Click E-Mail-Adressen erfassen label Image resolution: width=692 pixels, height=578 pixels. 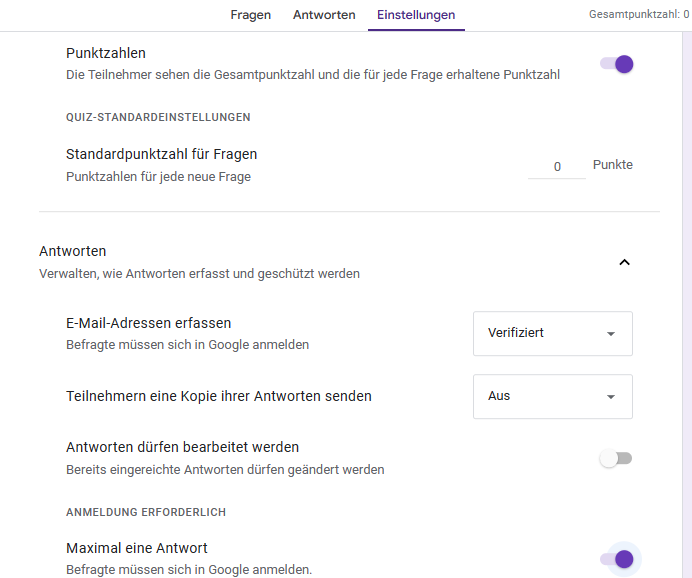pyautogui.click(x=149, y=323)
